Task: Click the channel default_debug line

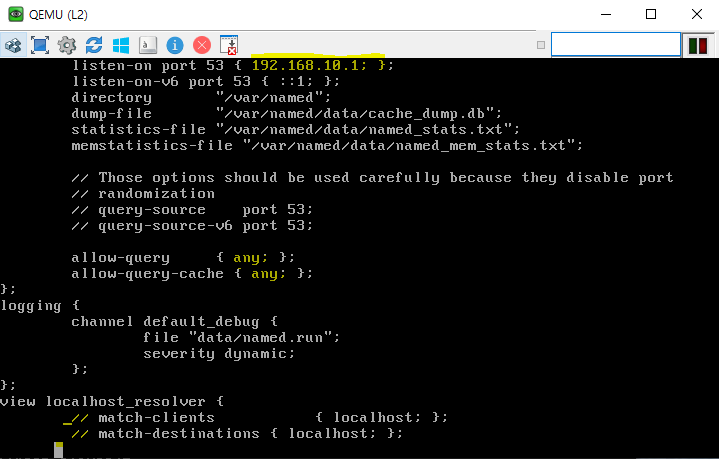Action: (174, 321)
